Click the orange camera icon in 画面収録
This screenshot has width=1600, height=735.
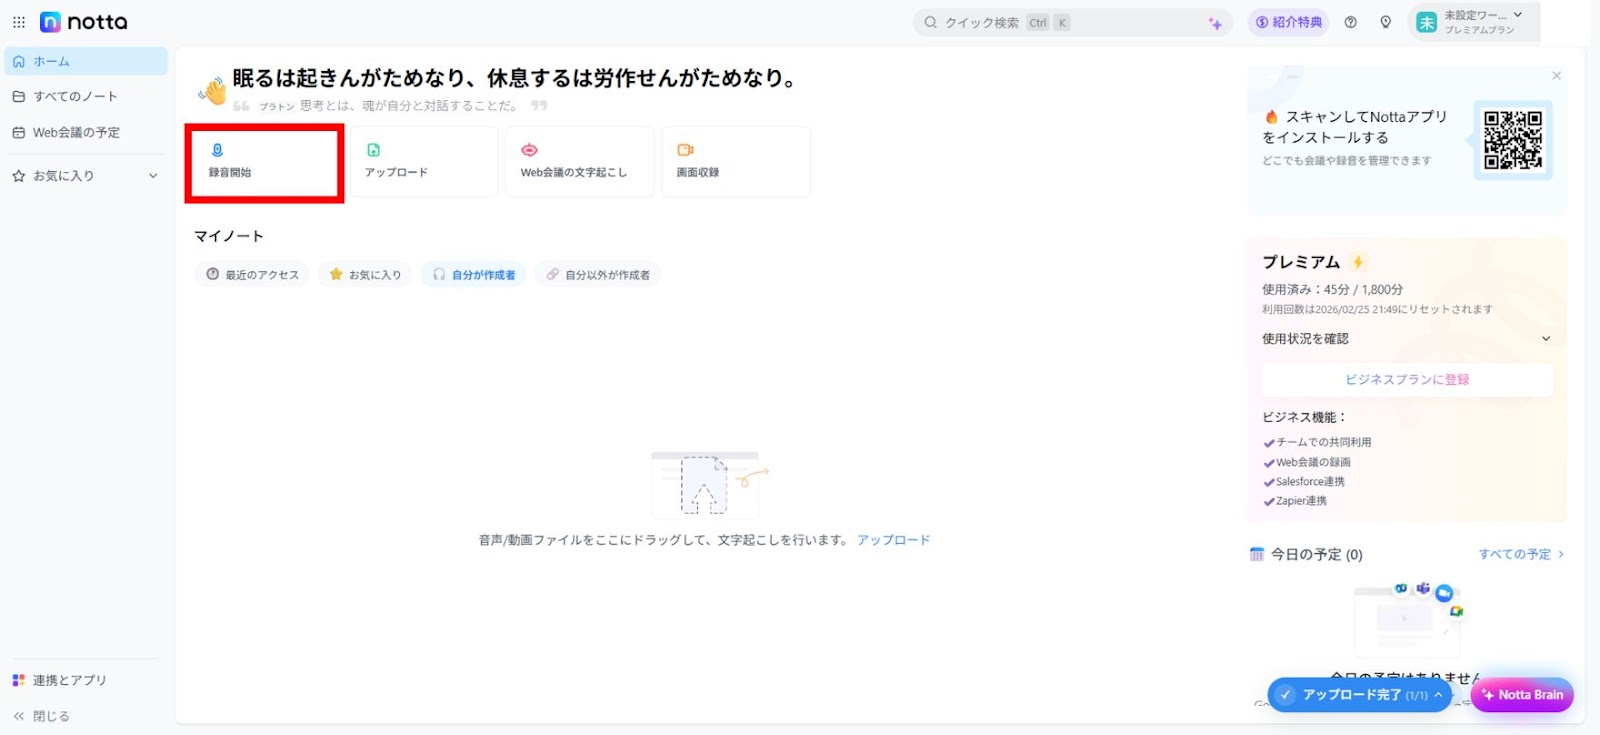click(x=685, y=150)
